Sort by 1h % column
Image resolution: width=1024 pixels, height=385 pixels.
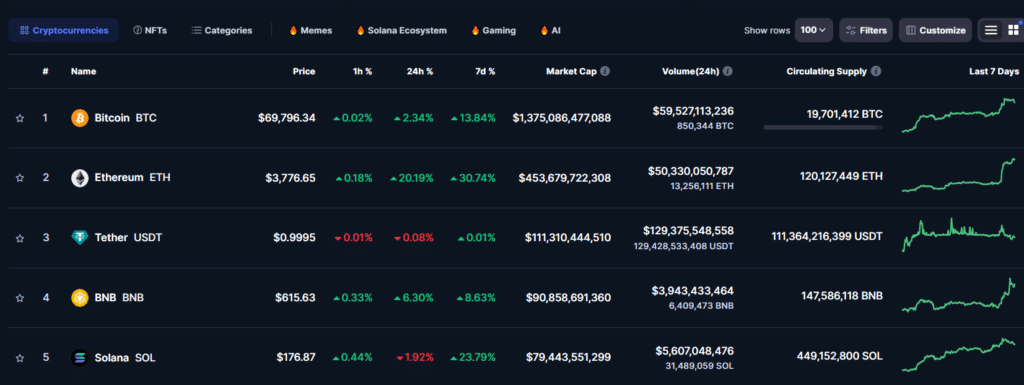click(361, 71)
